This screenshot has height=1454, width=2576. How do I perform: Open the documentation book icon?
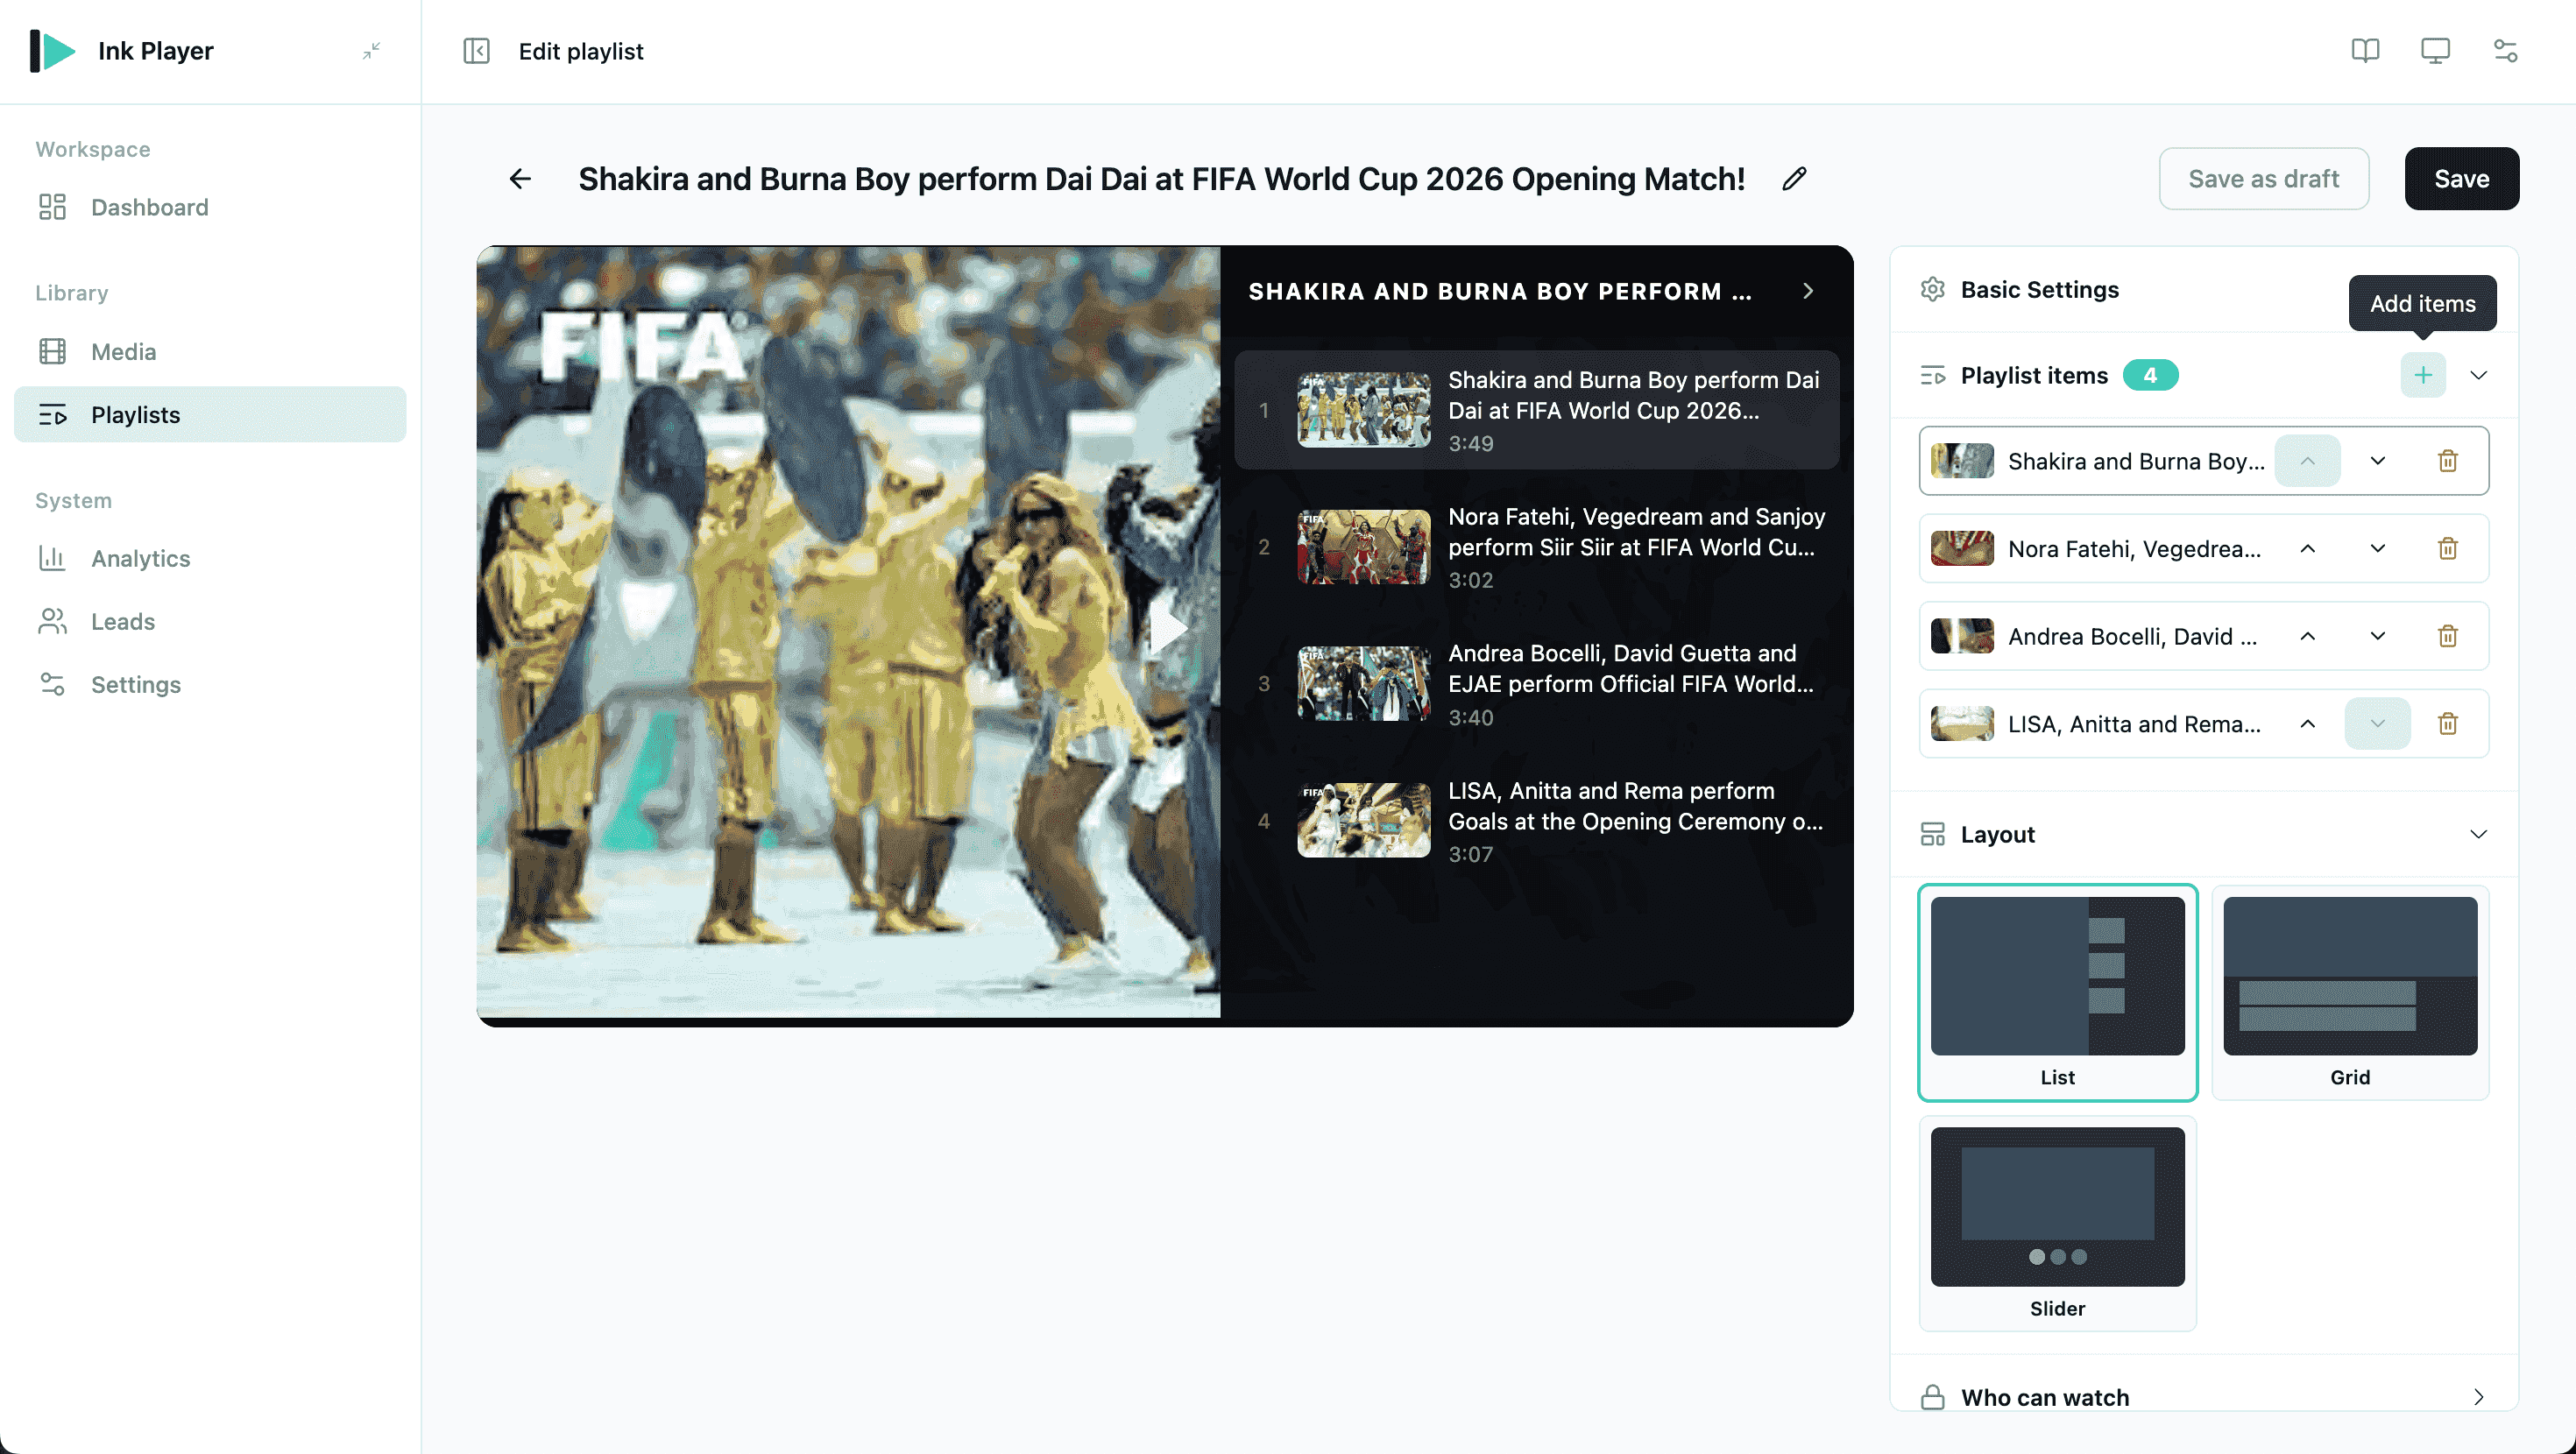pos(2365,50)
